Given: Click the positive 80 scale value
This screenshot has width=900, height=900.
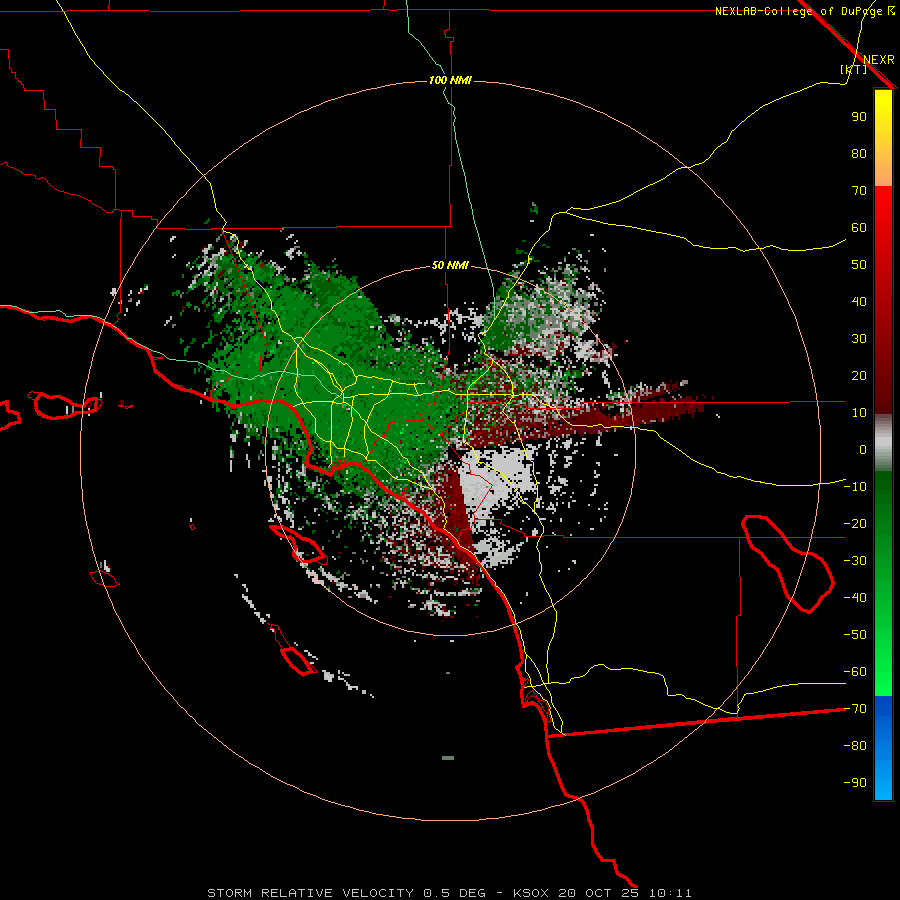Looking at the screenshot, I should 859,154.
